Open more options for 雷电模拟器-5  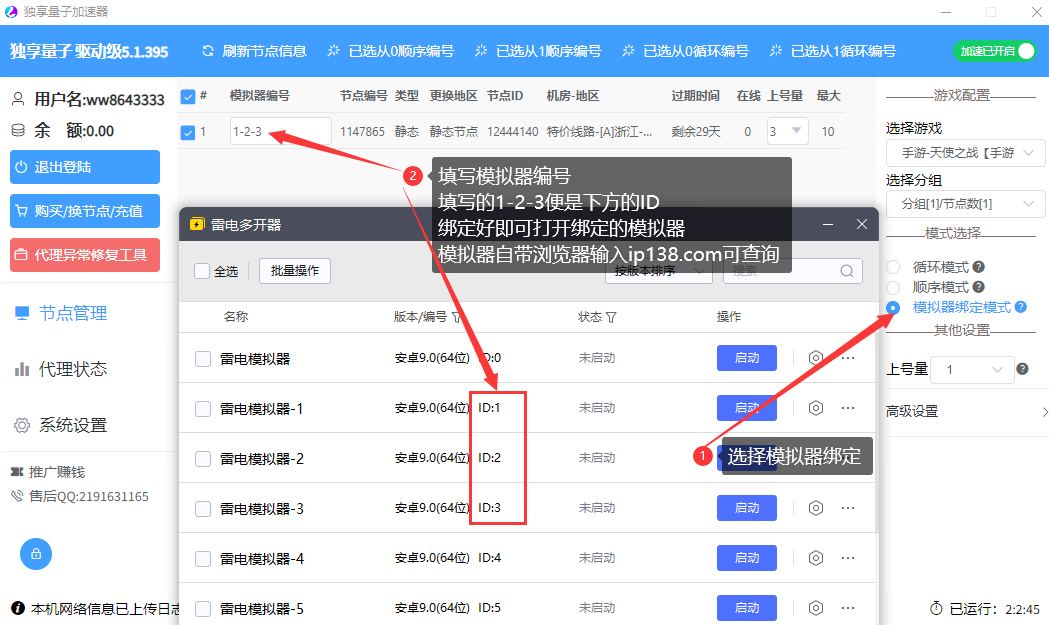[848, 608]
